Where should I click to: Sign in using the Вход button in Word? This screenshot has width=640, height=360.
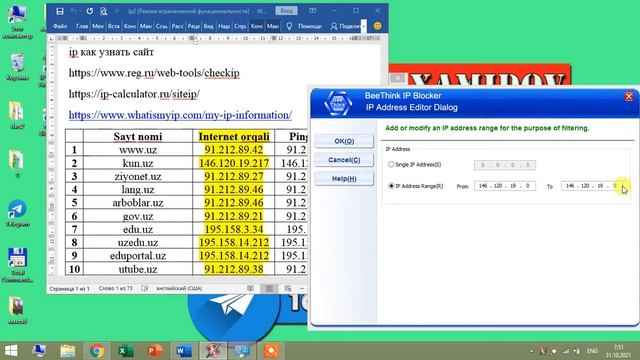[286, 11]
